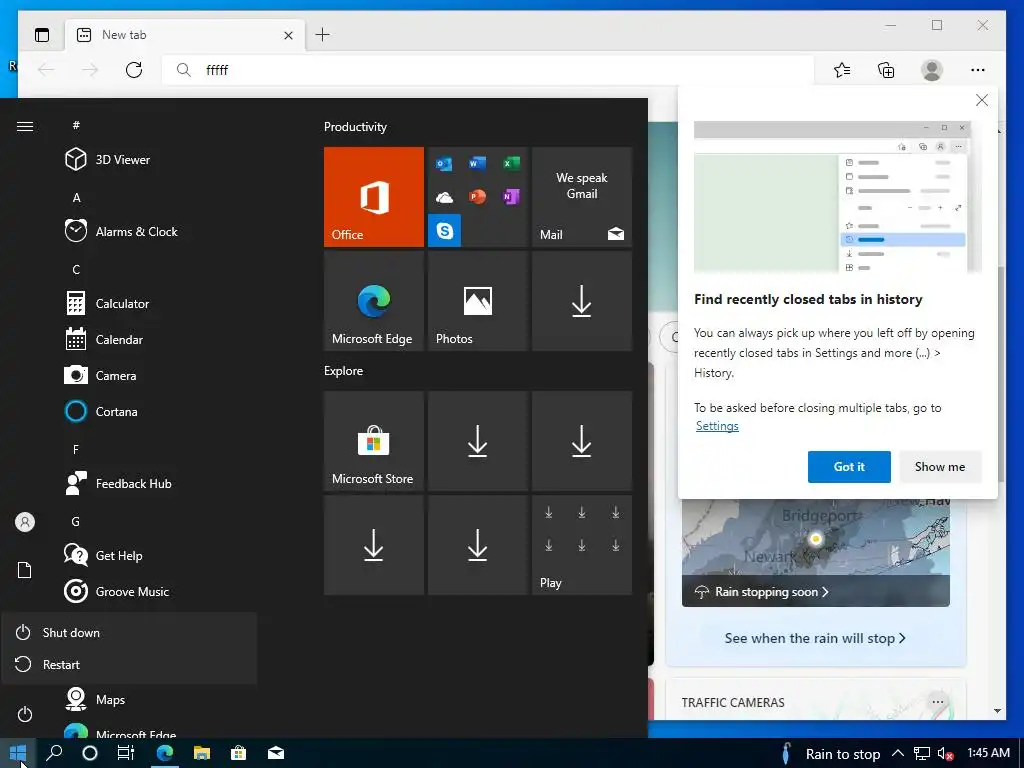Open Mail from the taskbar
1024x768 pixels.
click(276, 753)
